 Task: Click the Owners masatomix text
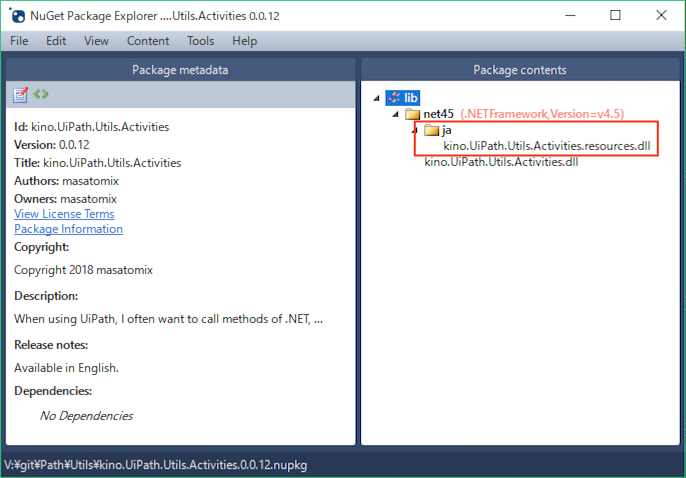(65, 199)
